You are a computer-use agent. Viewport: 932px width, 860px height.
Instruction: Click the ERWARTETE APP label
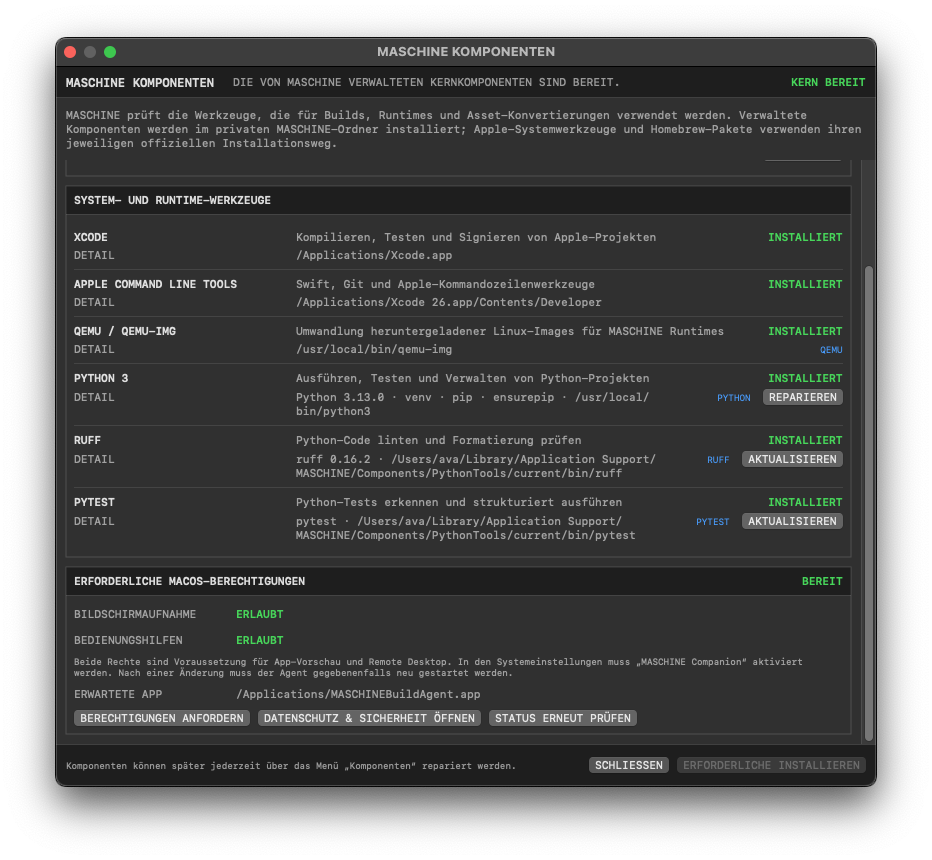coord(118,694)
